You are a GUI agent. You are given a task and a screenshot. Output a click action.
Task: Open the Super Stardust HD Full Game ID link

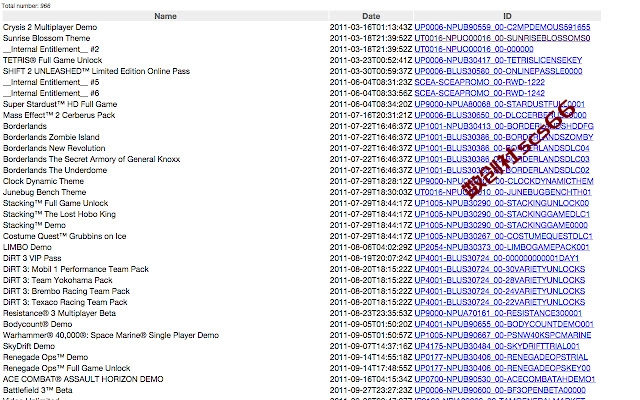coord(500,104)
